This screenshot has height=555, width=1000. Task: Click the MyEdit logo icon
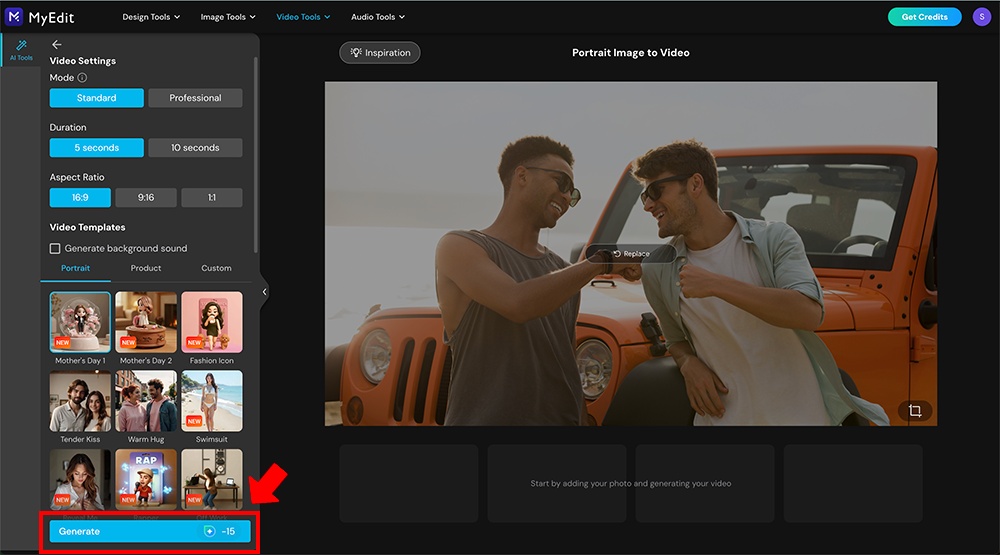click(x=15, y=17)
